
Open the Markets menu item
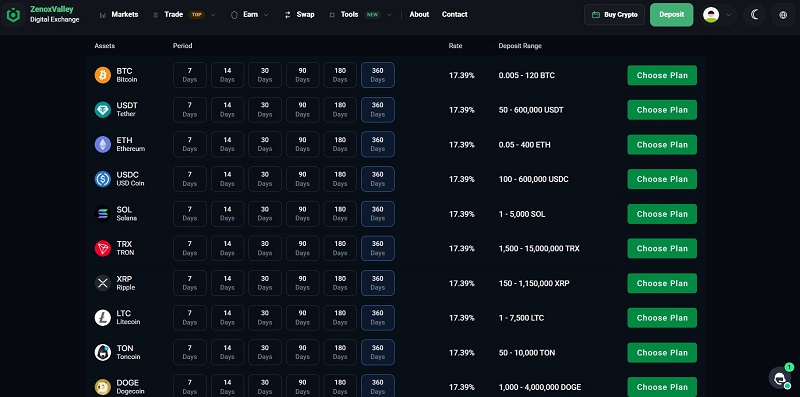(x=124, y=15)
